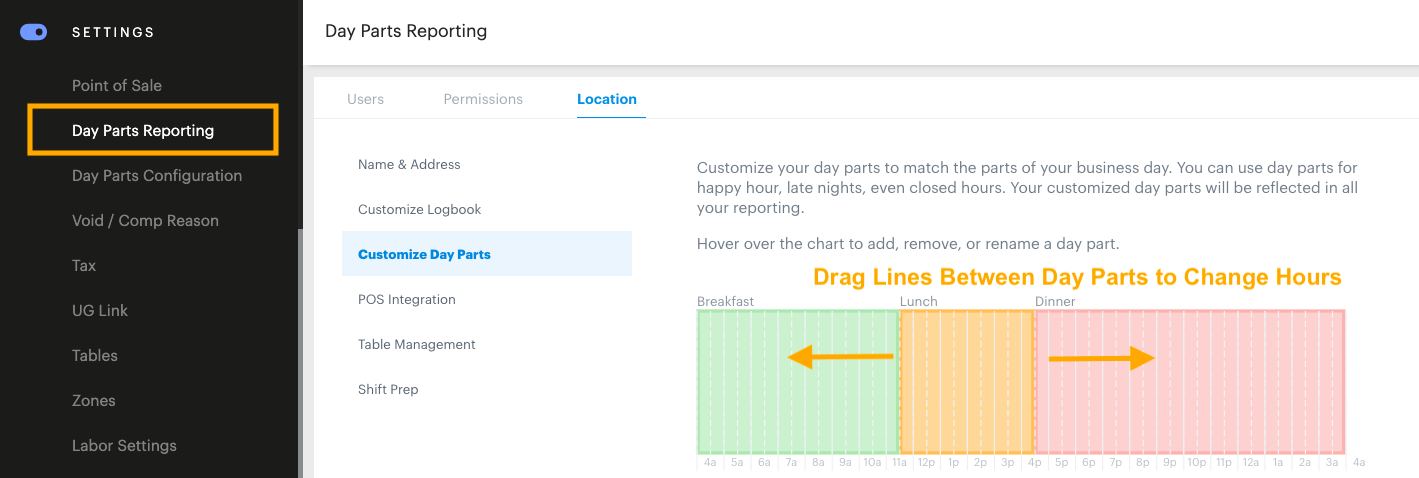Open POS Integration section

(407, 300)
